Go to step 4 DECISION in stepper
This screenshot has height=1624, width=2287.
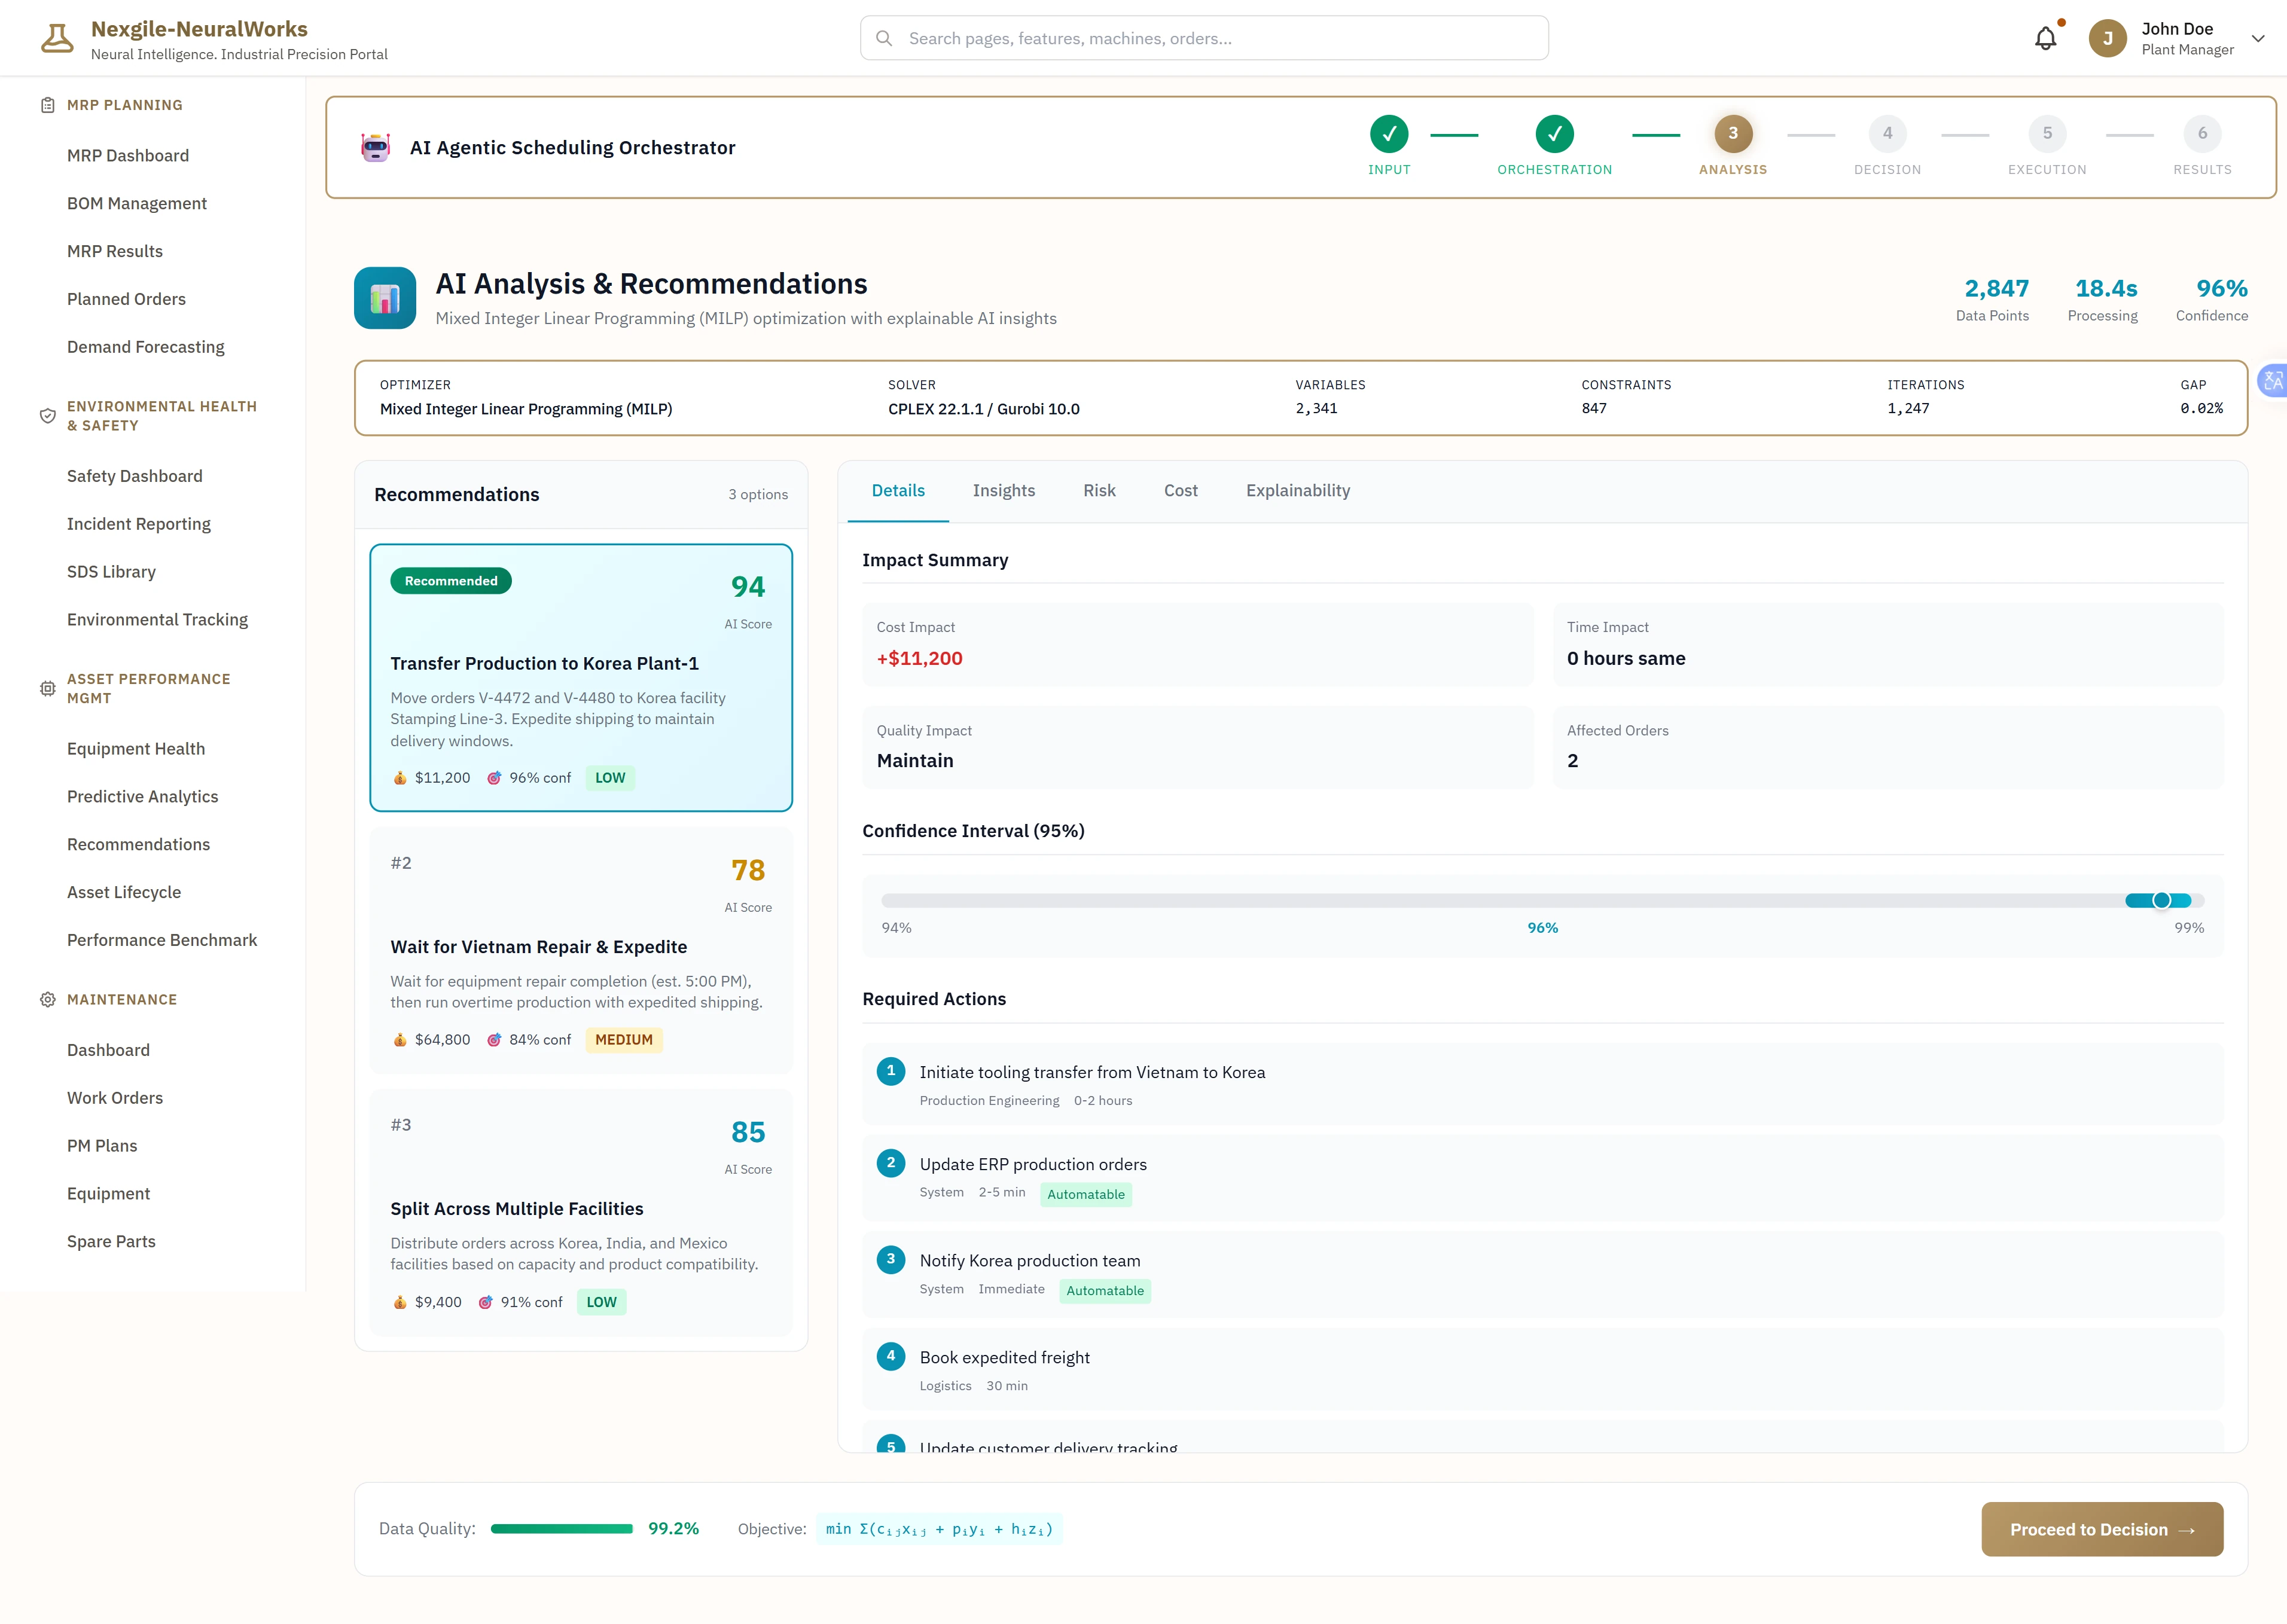point(1887,134)
